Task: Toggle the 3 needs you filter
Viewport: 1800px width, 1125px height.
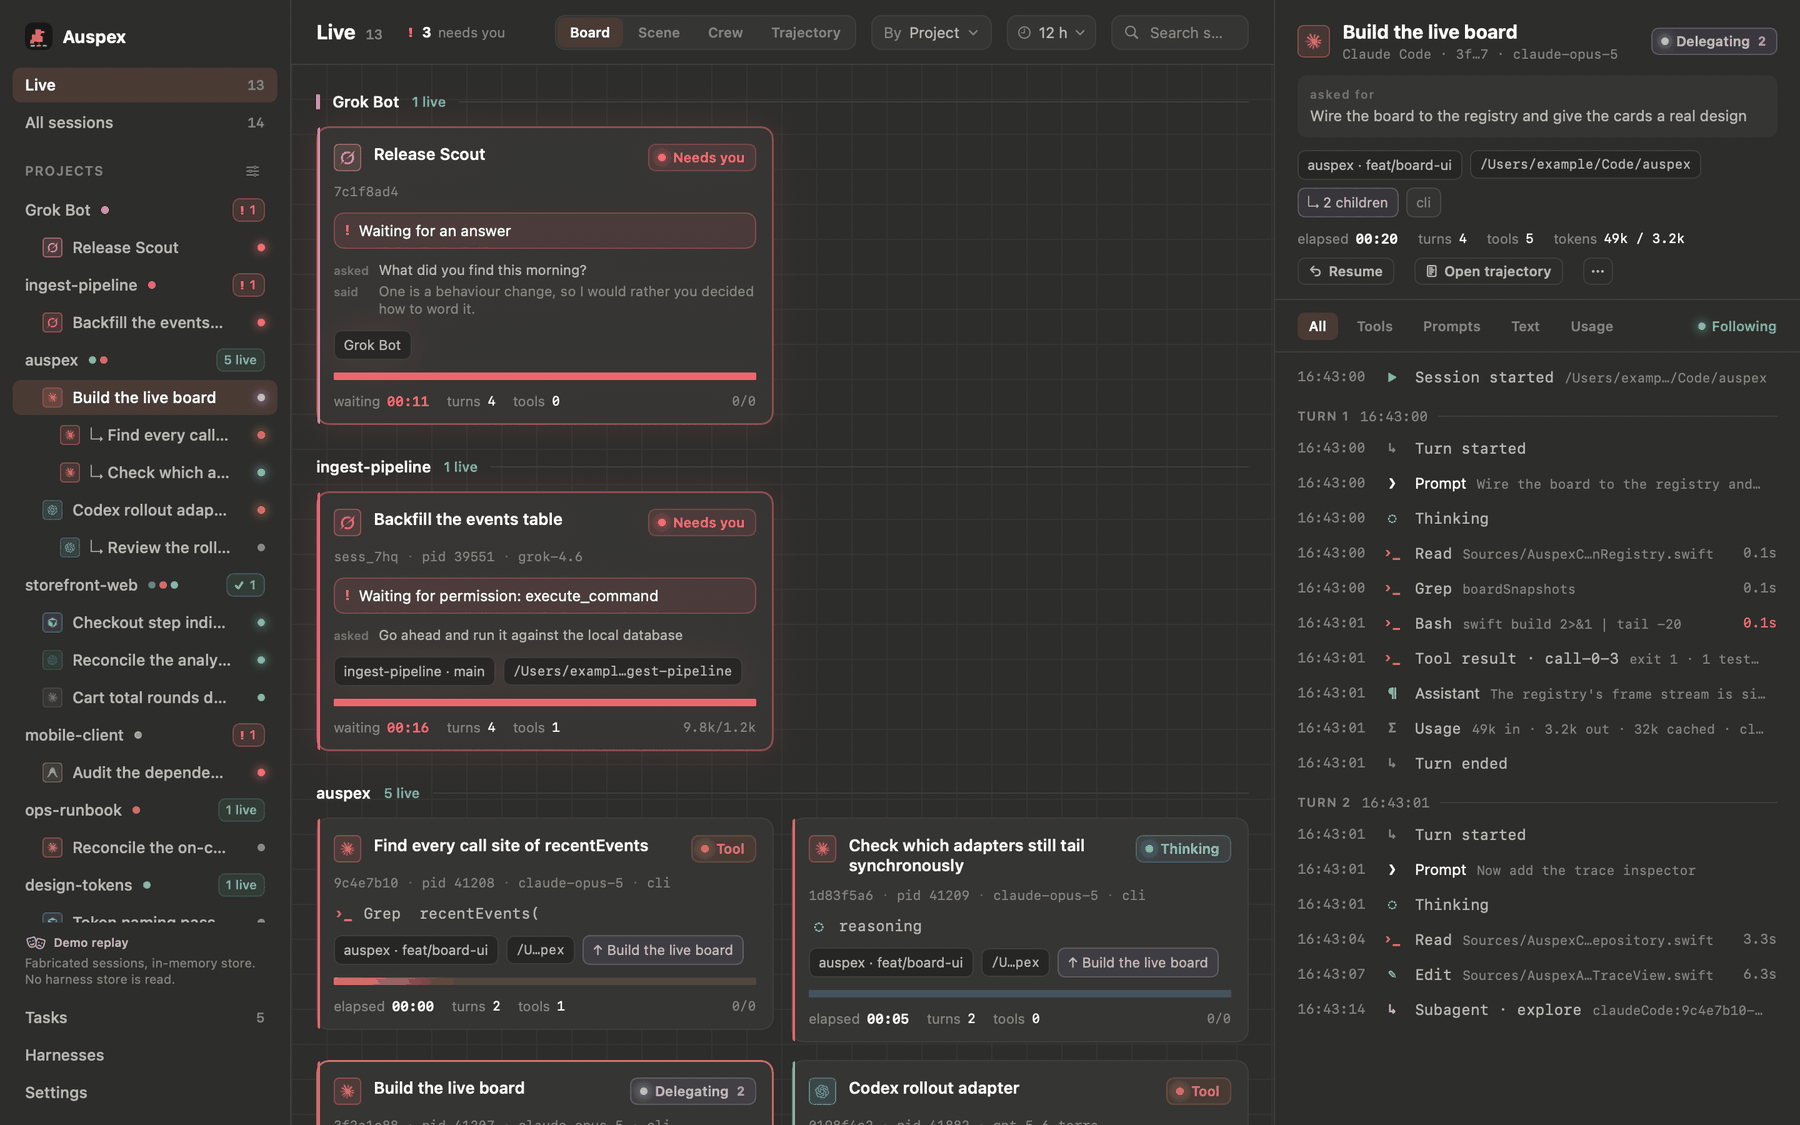Action: [456, 32]
